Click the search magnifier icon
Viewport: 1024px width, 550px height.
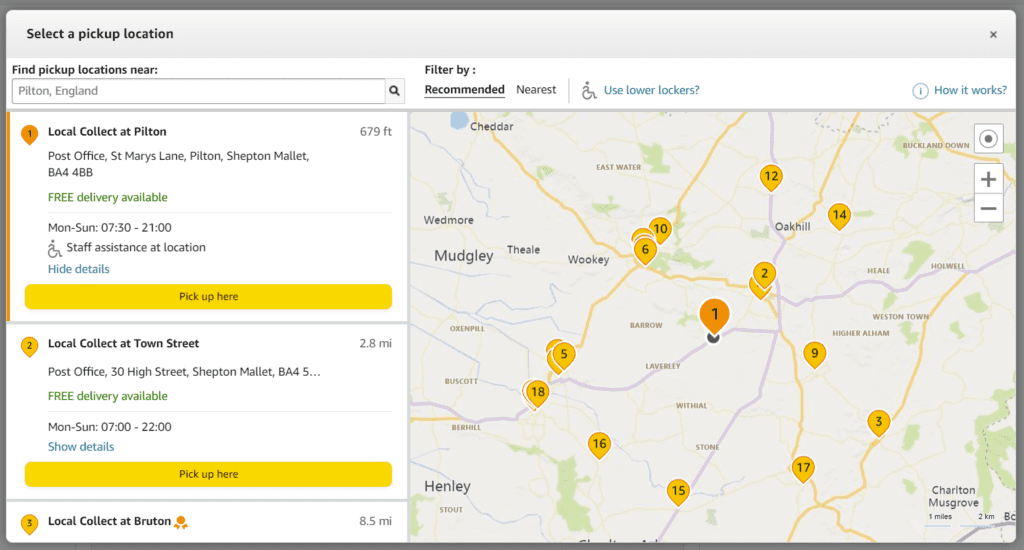[394, 91]
